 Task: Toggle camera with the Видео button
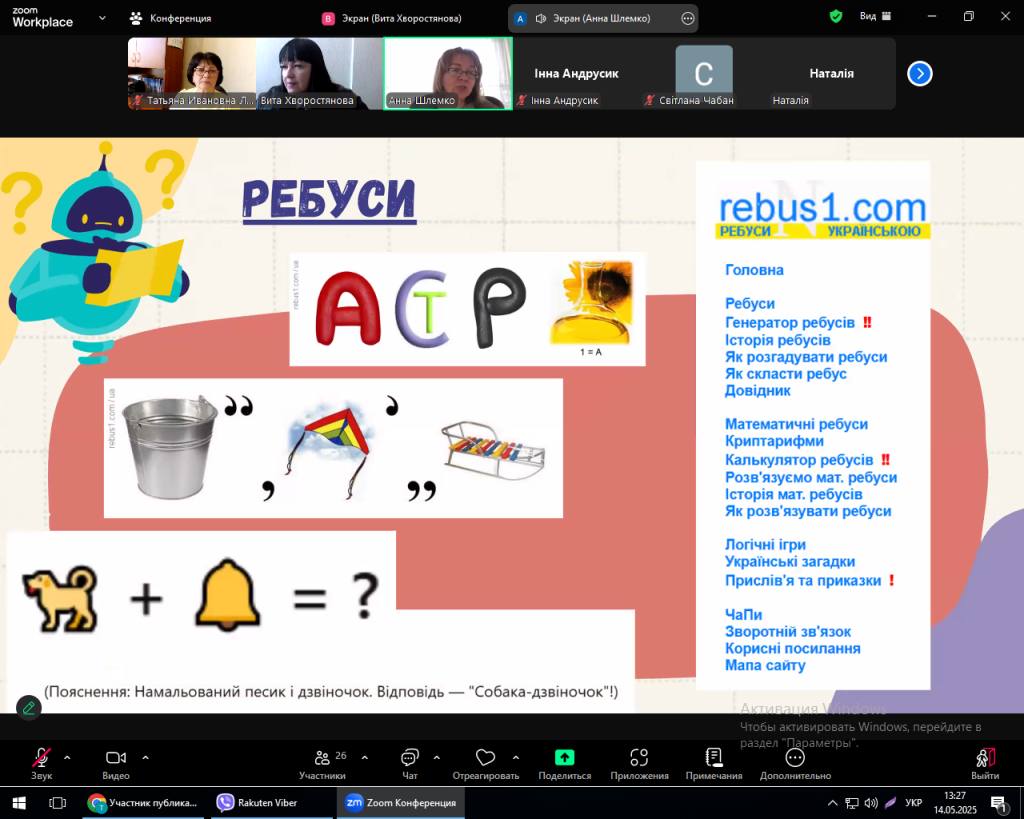tap(116, 763)
